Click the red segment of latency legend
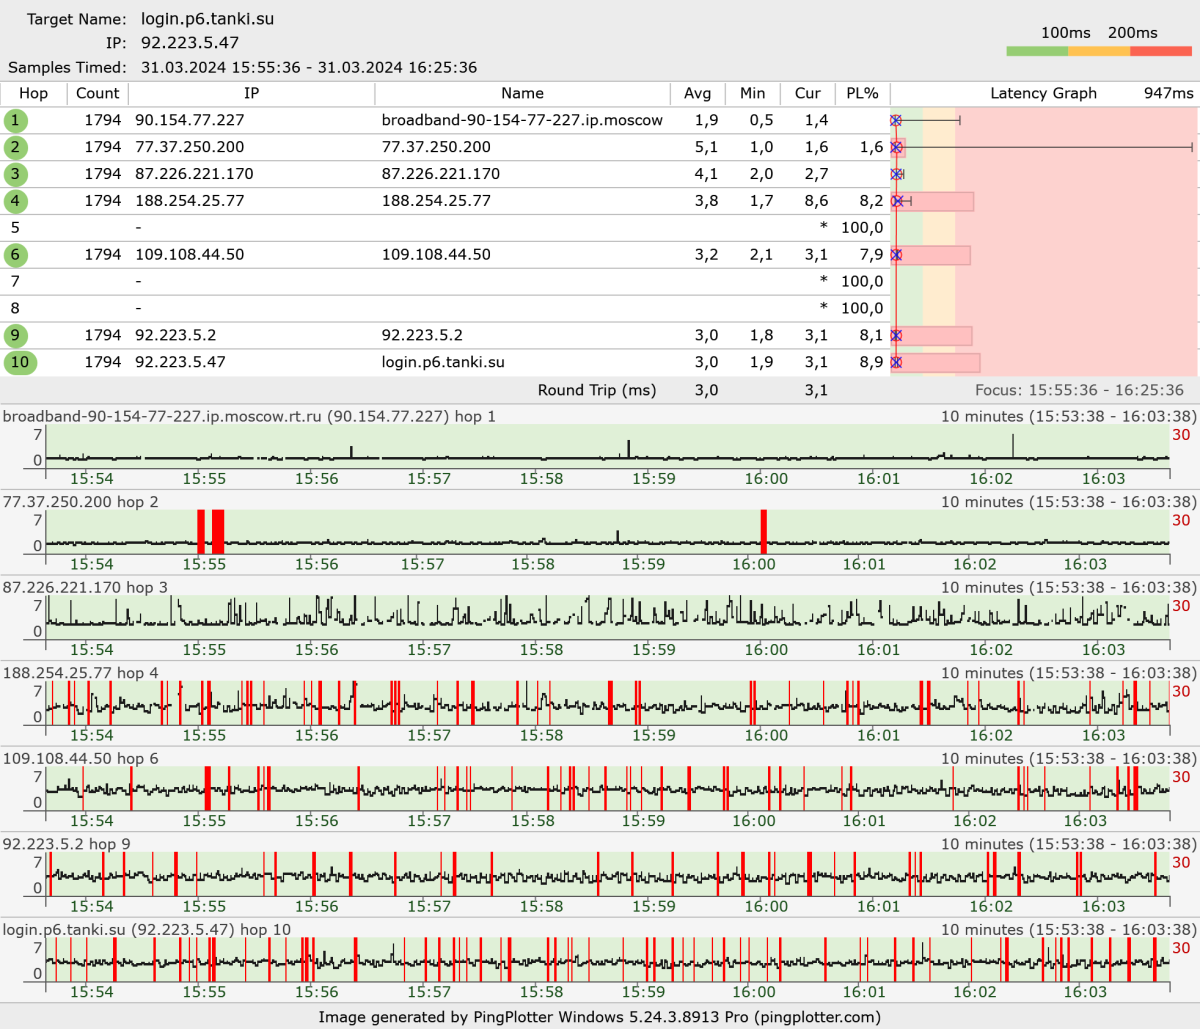The height and width of the screenshot is (1029, 1200). click(1160, 51)
